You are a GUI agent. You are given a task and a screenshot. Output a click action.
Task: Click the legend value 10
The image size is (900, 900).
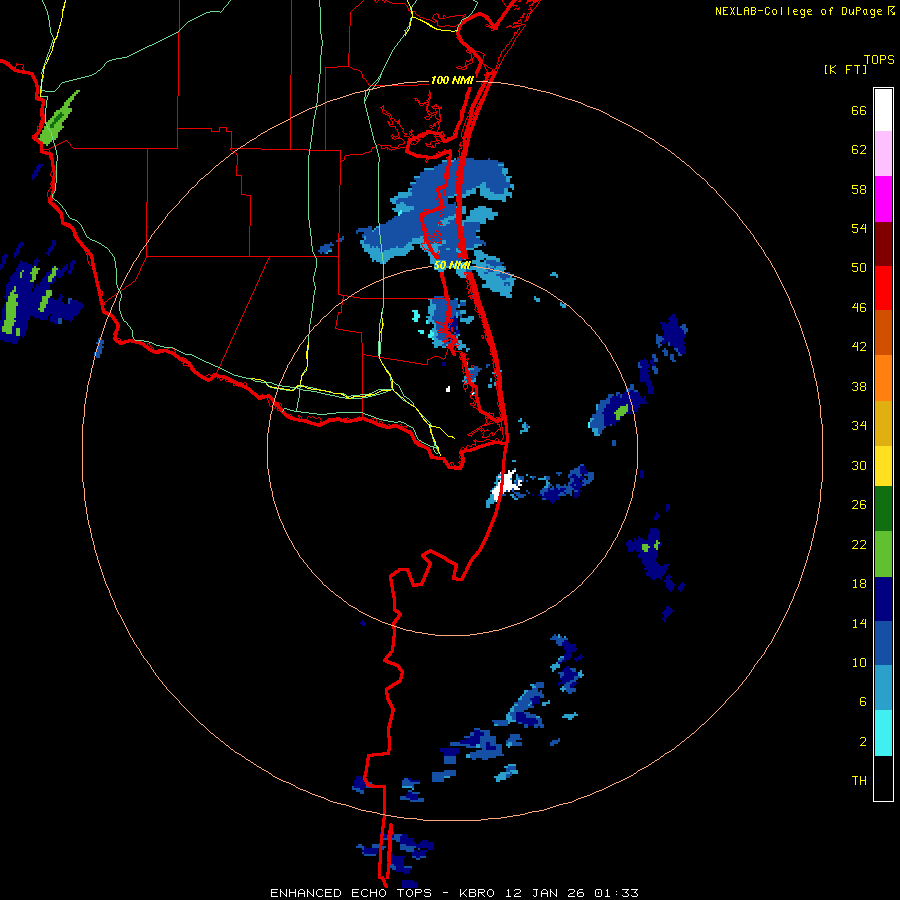[x=859, y=662]
